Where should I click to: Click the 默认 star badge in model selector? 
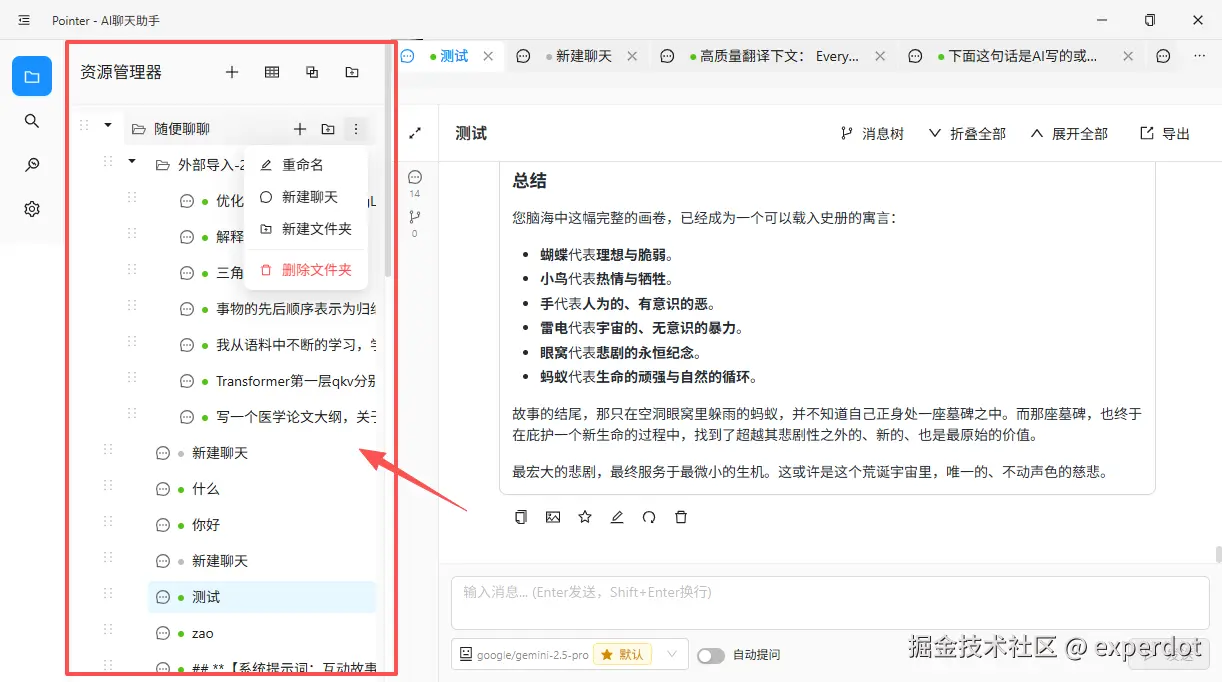tap(623, 655)
